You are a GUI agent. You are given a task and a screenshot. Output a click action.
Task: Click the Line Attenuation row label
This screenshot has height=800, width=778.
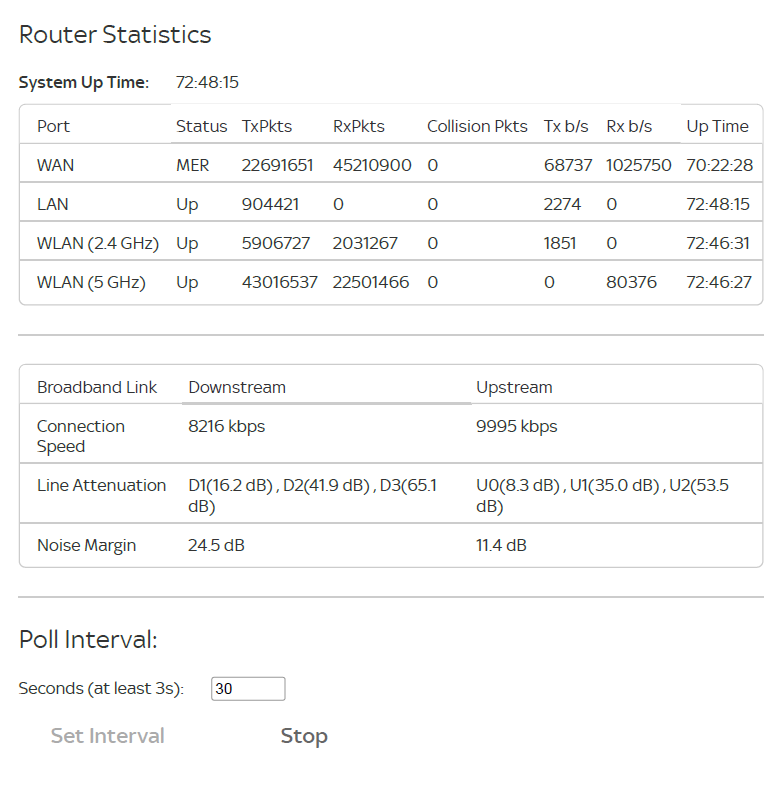coord(101,485)
